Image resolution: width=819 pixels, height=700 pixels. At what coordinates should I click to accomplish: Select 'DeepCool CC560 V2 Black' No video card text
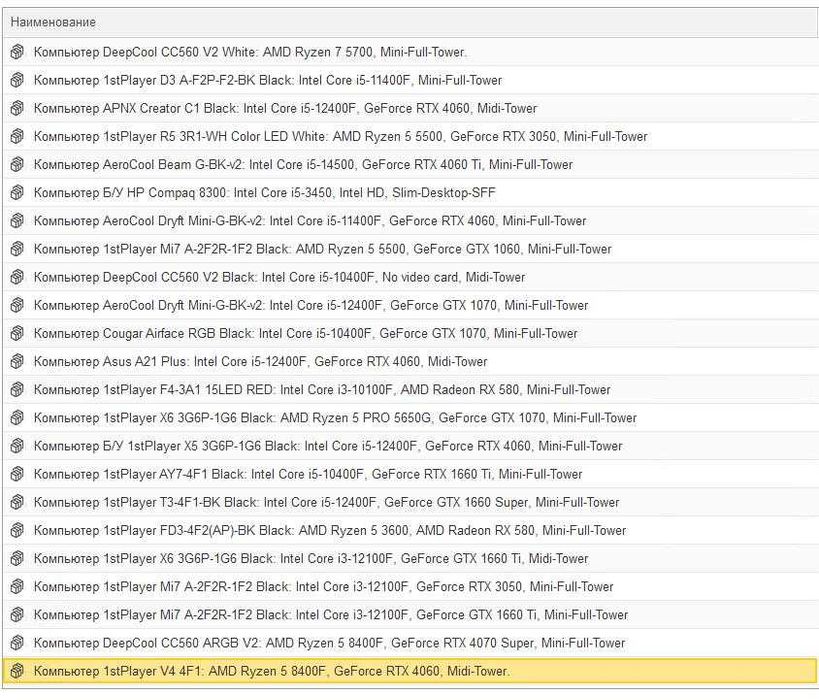(x=279, y=277)
